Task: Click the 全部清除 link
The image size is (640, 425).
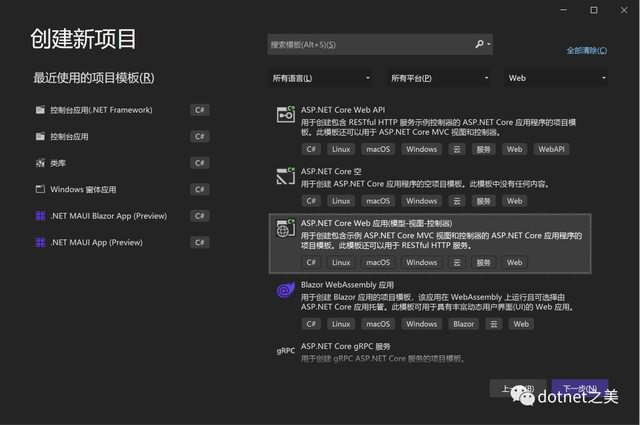Action: 587,51
